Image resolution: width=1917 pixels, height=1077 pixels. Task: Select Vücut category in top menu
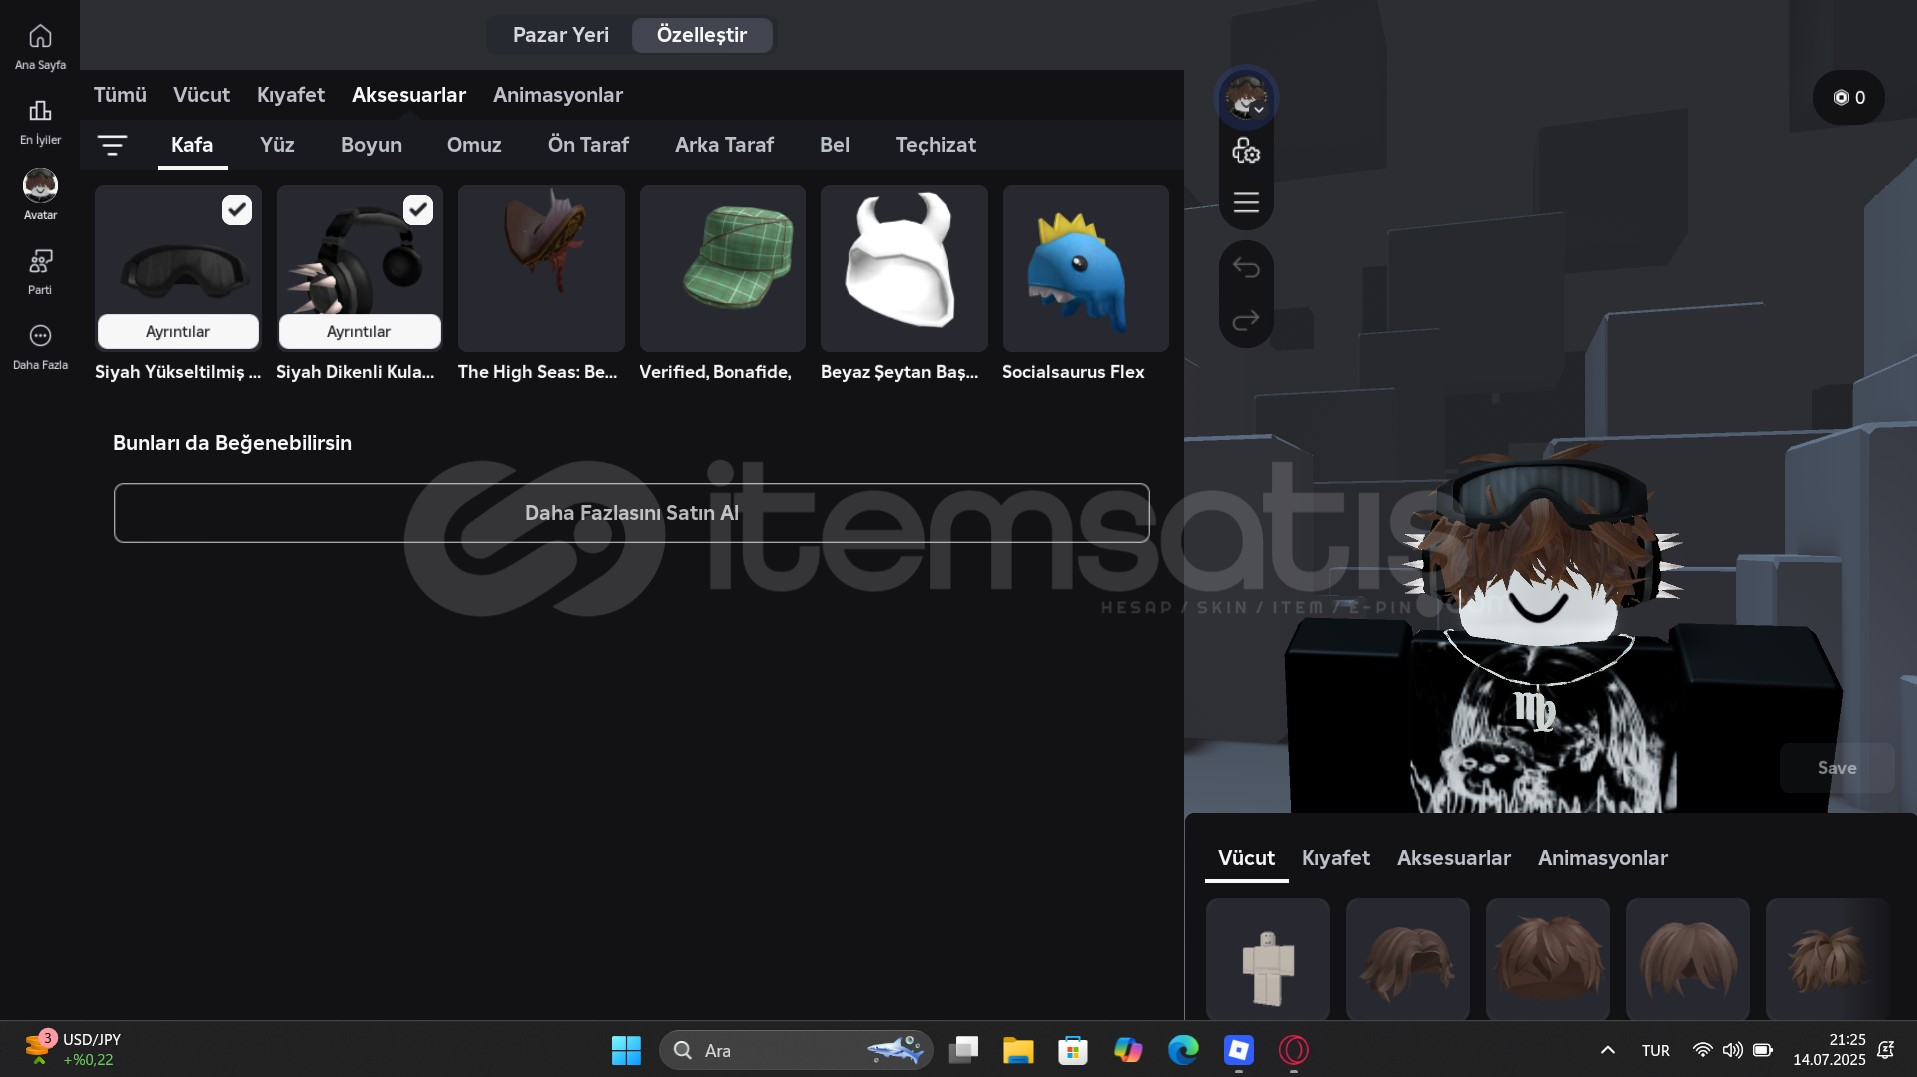click(x=201, y=95)
